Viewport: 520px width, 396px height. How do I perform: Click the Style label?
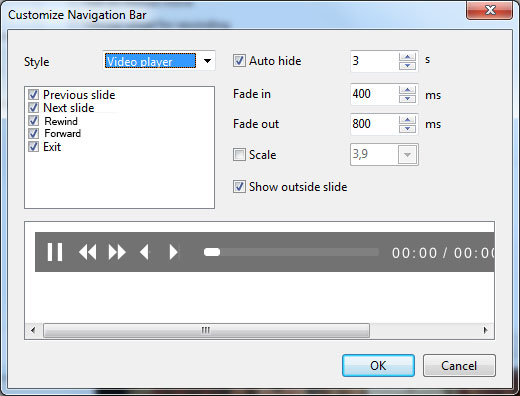click(37, 62)
